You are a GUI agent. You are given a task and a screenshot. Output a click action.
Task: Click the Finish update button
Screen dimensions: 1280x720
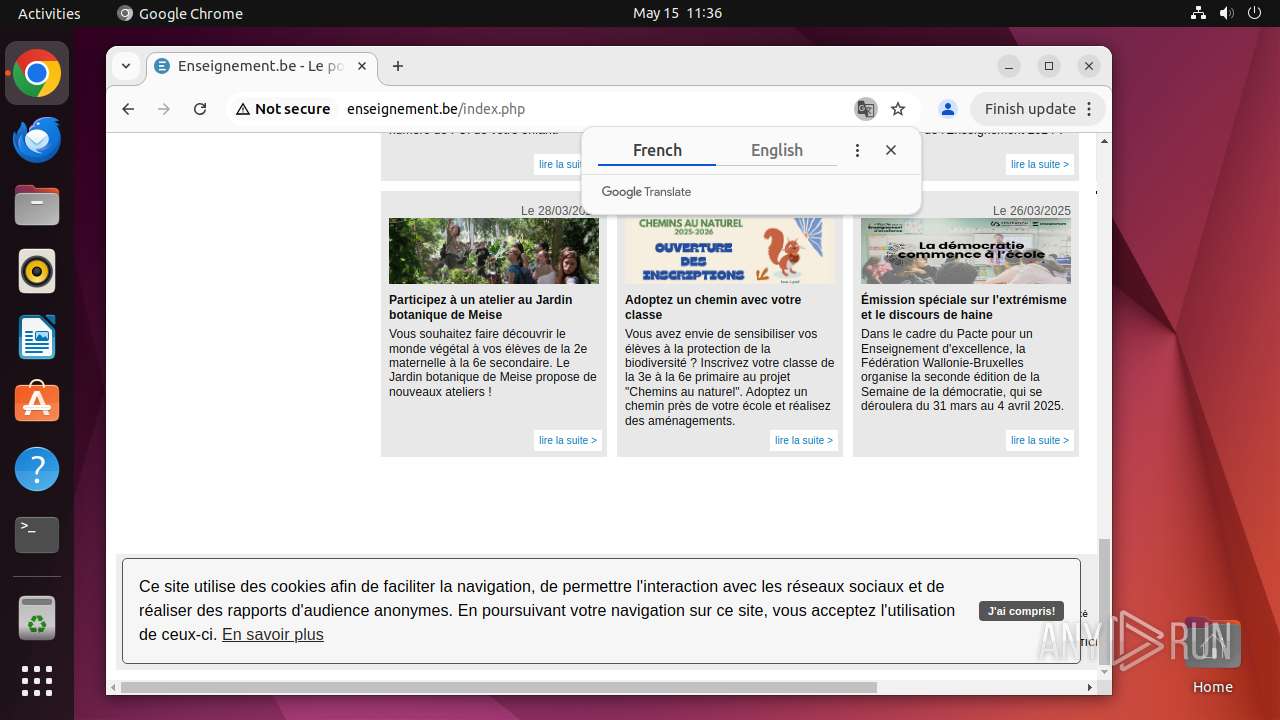click(x=1039, y=109)
